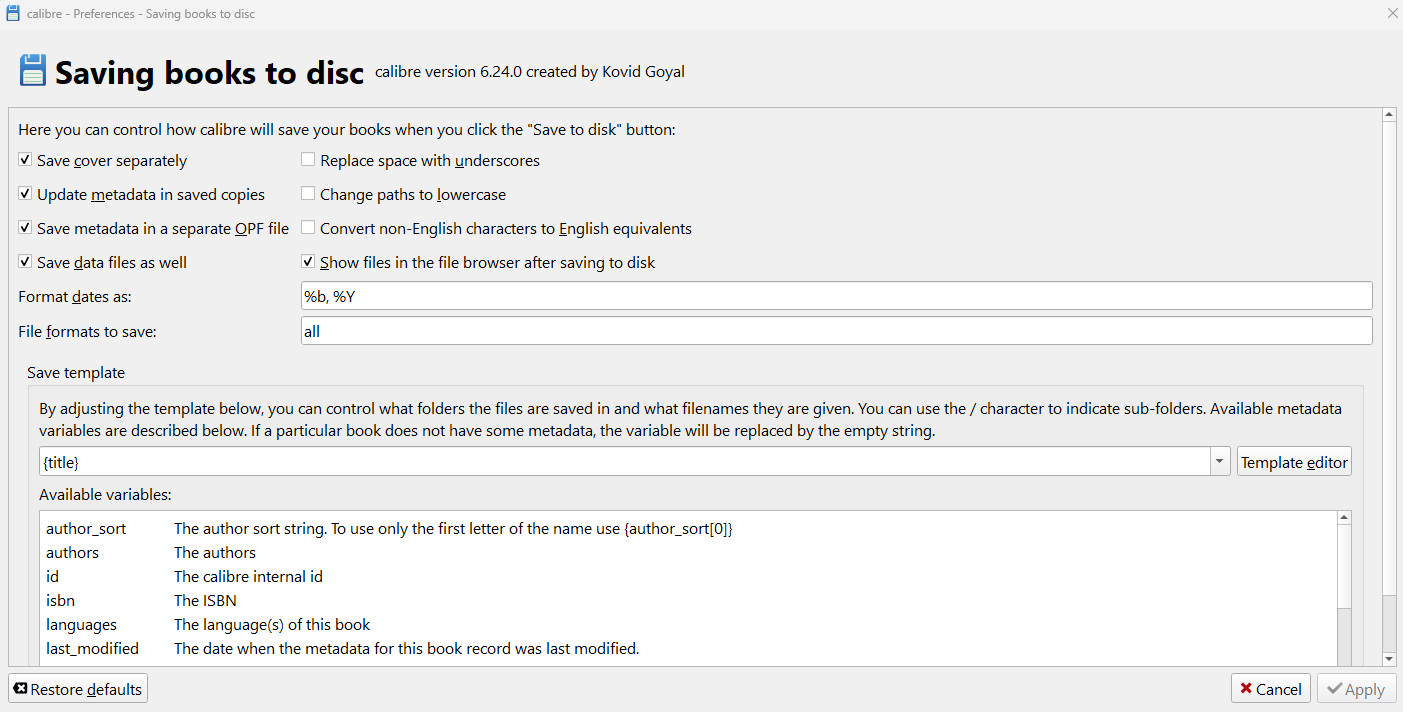Click the main panel scroll-up arrow

(1389, 115)
